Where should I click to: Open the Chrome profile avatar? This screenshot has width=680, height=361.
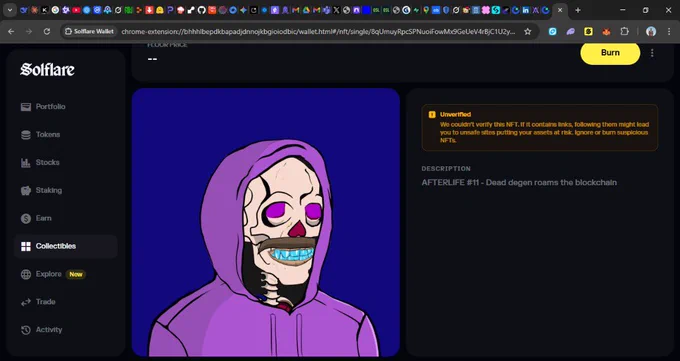pos(651,32)
